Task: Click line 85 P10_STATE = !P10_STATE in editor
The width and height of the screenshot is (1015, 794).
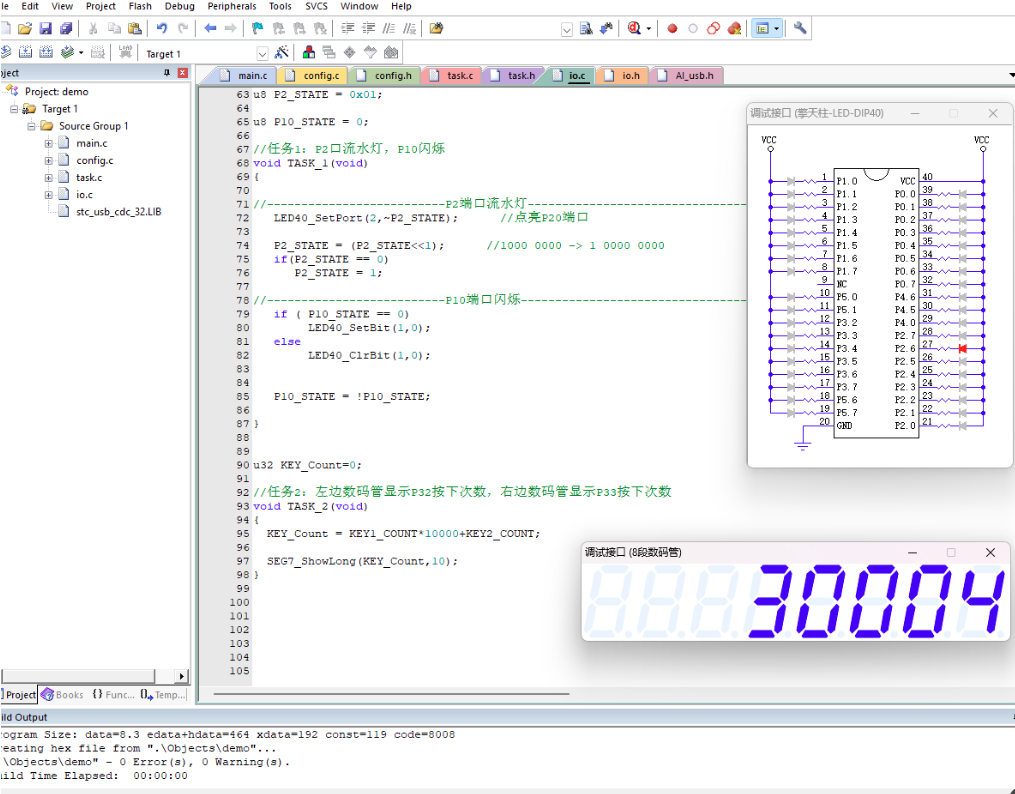Action: click(x=351, y=397)
